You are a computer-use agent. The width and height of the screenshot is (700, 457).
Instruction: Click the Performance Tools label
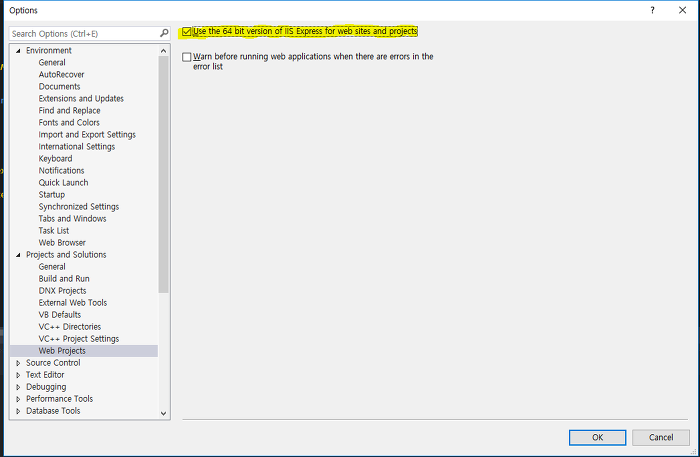(59, 399)
